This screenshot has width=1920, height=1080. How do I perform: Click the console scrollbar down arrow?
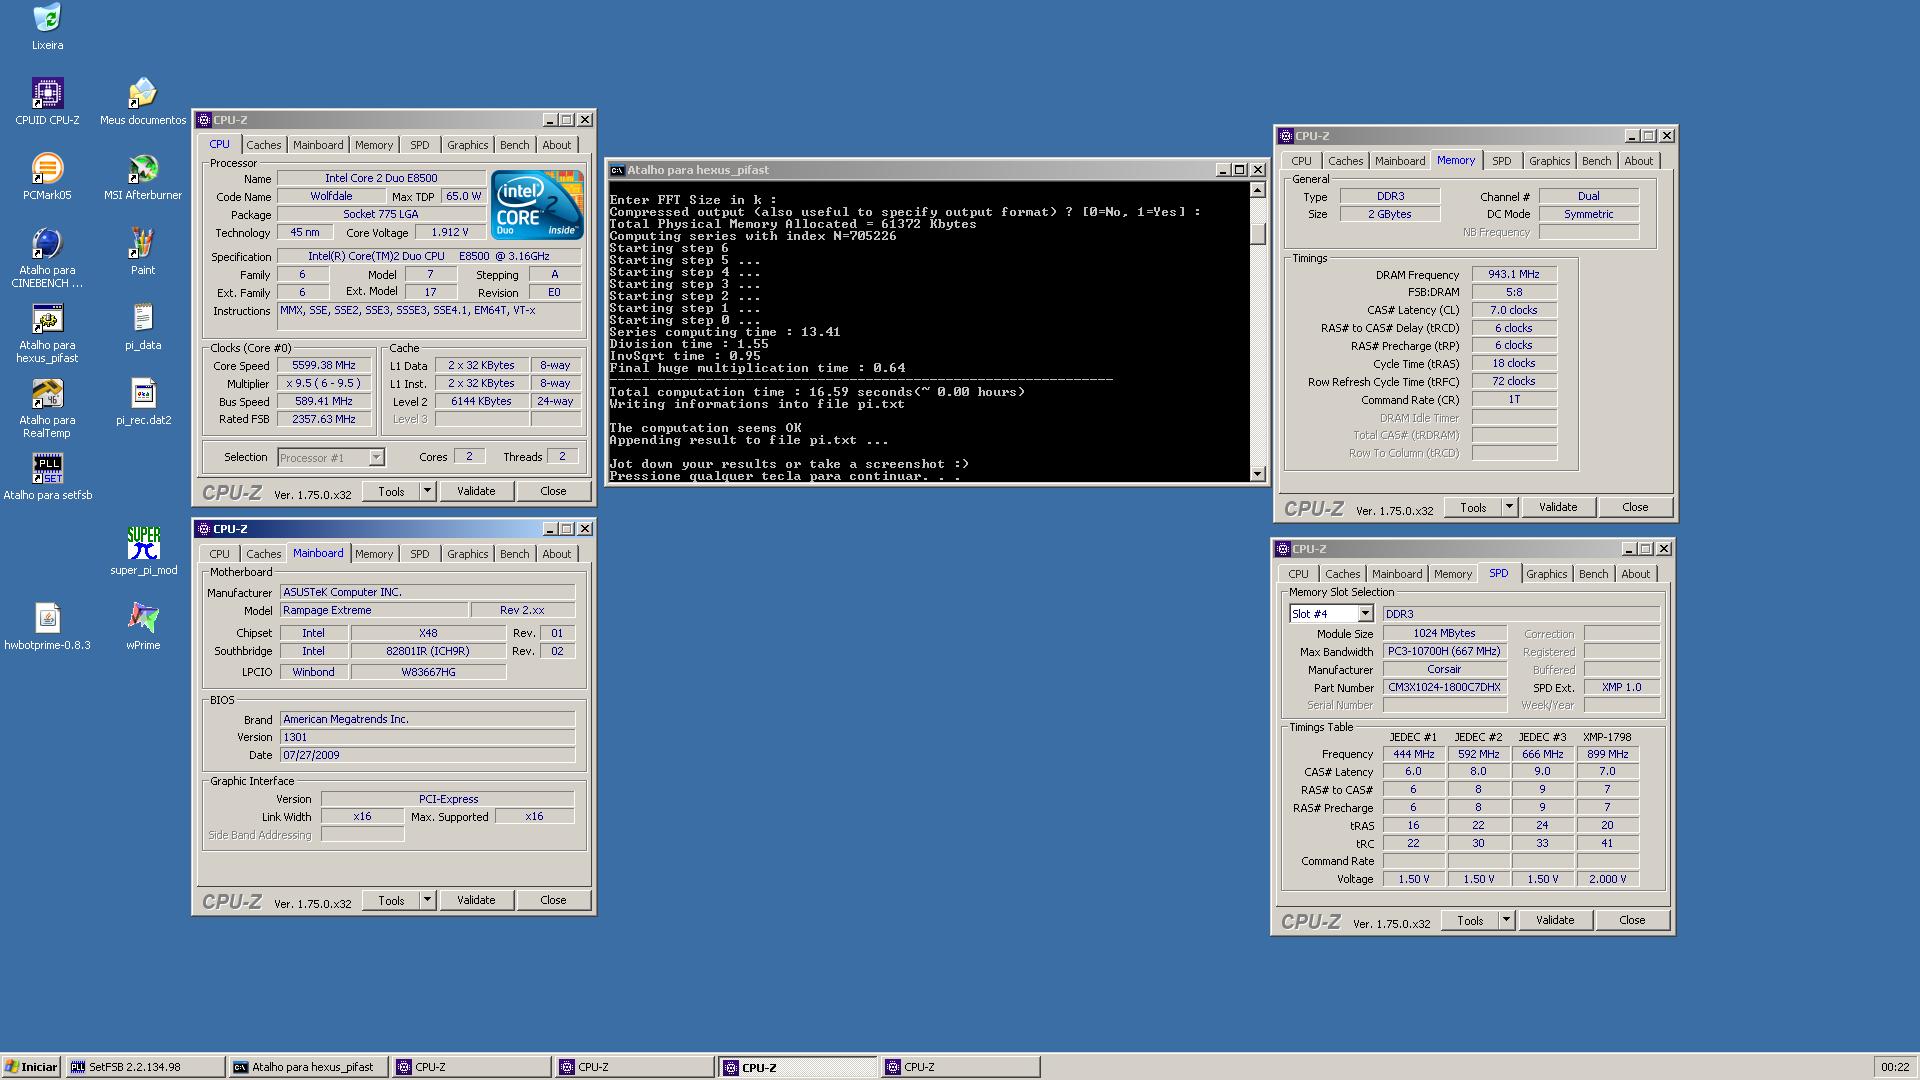point(1258,474)
